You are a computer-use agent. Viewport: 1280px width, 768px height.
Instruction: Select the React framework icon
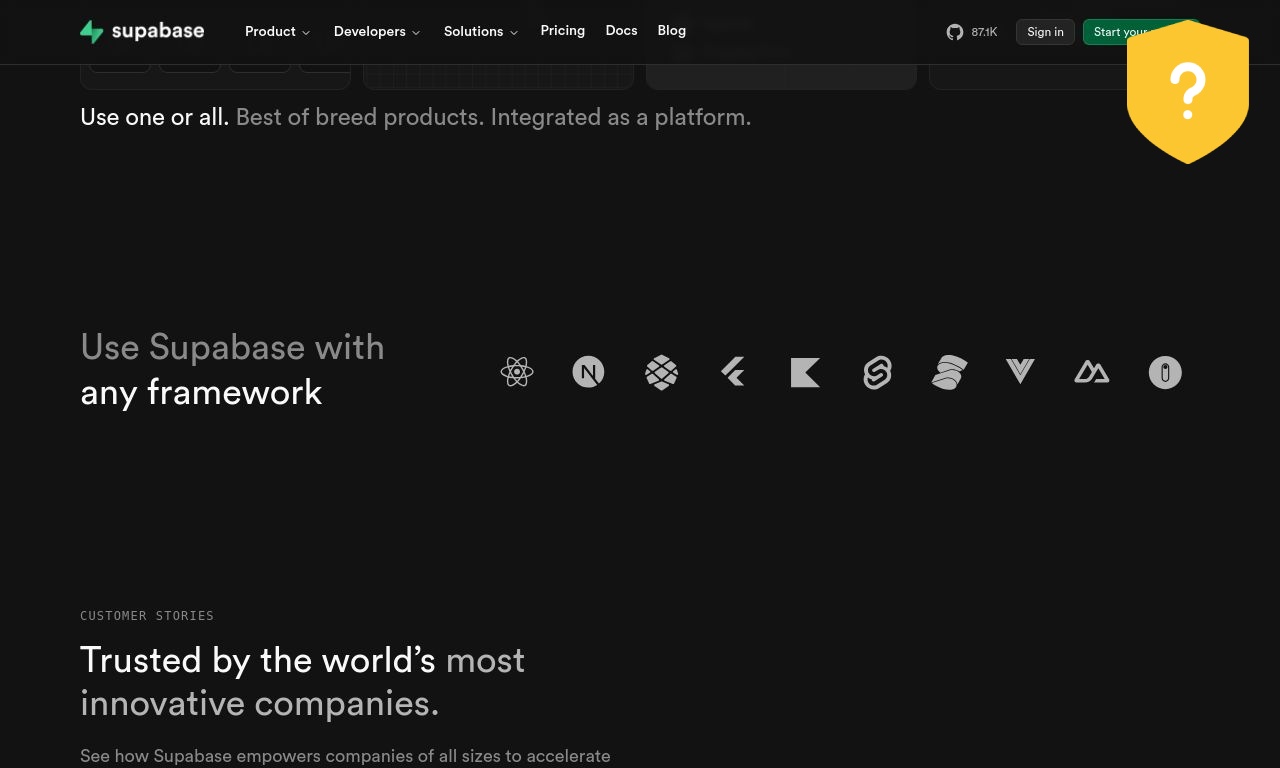point(517,372)
